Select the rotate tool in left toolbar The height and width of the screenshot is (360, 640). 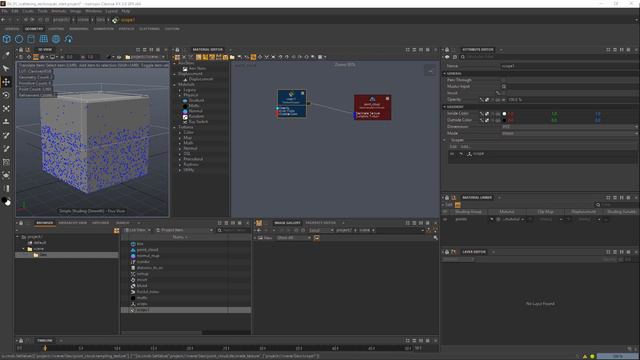point(6,95)
